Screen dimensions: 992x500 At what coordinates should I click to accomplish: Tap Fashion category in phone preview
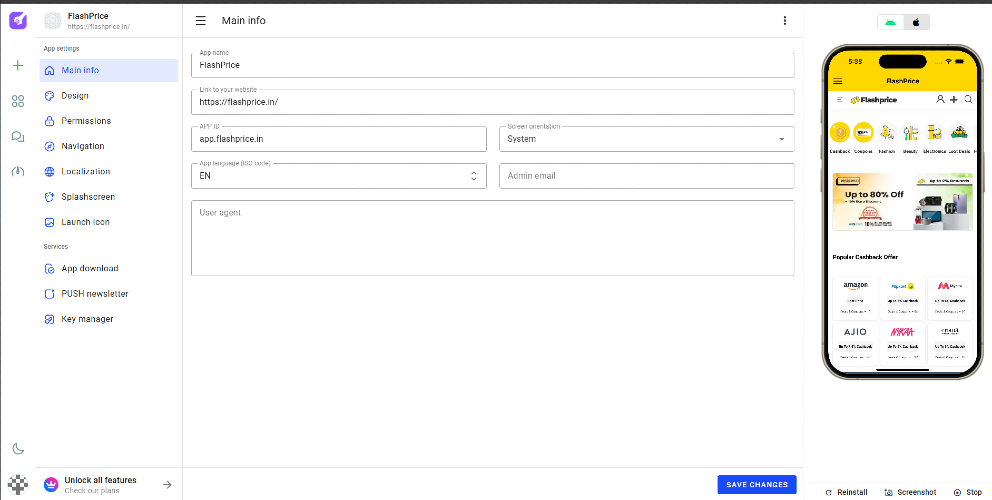887,137
